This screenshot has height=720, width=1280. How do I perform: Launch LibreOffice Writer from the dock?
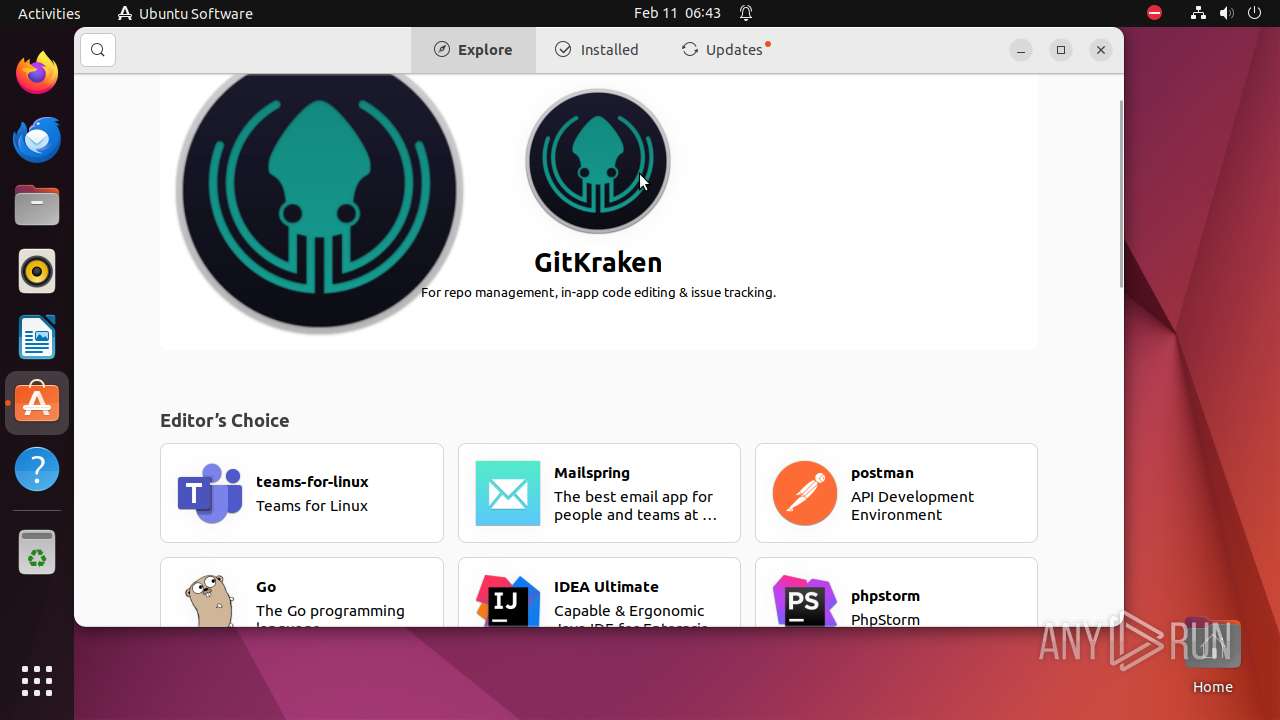37,337
